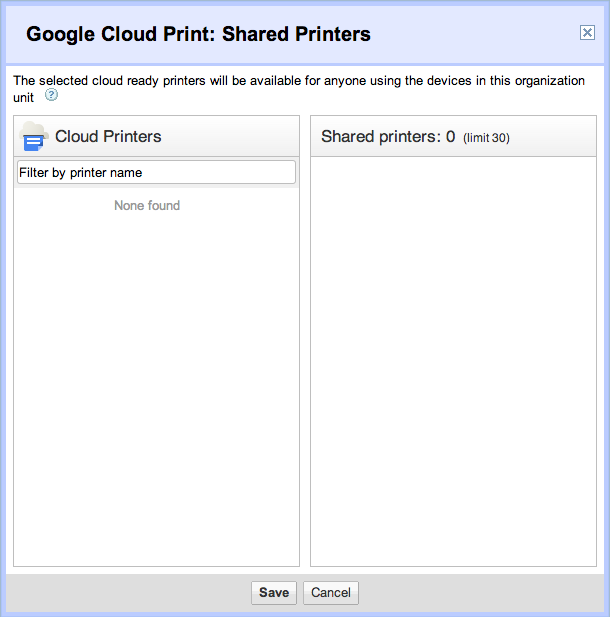The height and width of the screenshot is (617, 610).
Task: Click the Filter by printer name field
Action: coord(156,173)
